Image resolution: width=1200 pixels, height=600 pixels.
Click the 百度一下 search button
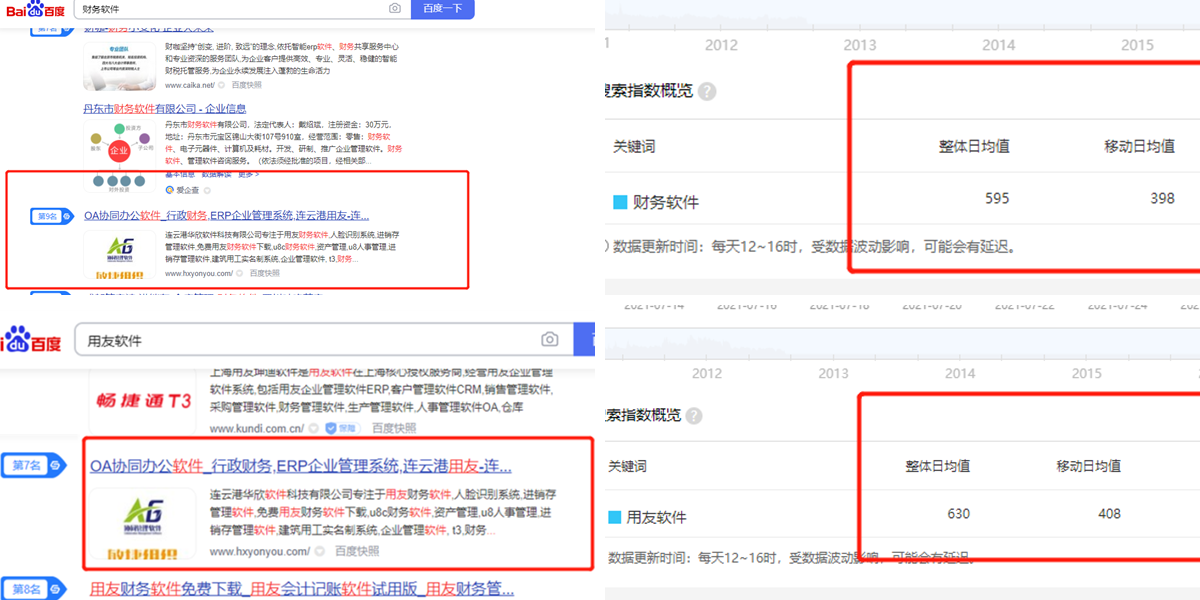pyautogui.click(x=442, y=8)
